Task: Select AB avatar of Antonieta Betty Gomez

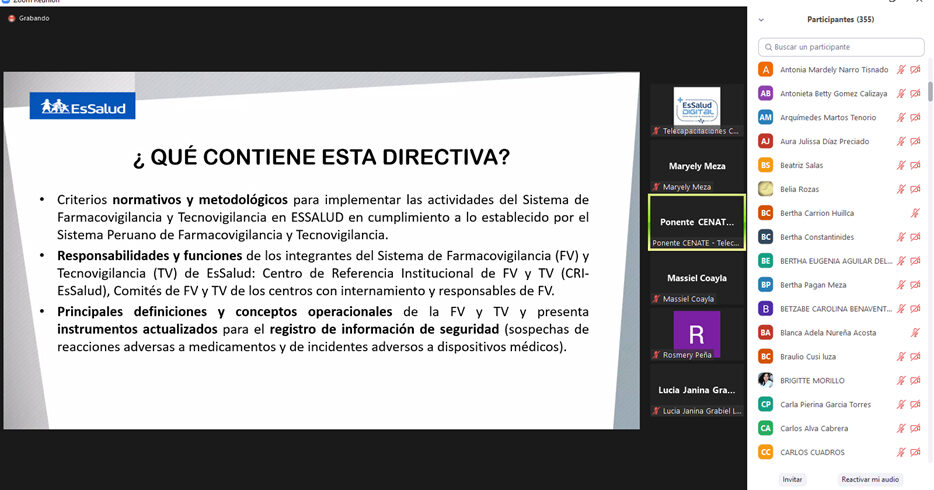Action: pyautogui.click(x=765, y=93)
